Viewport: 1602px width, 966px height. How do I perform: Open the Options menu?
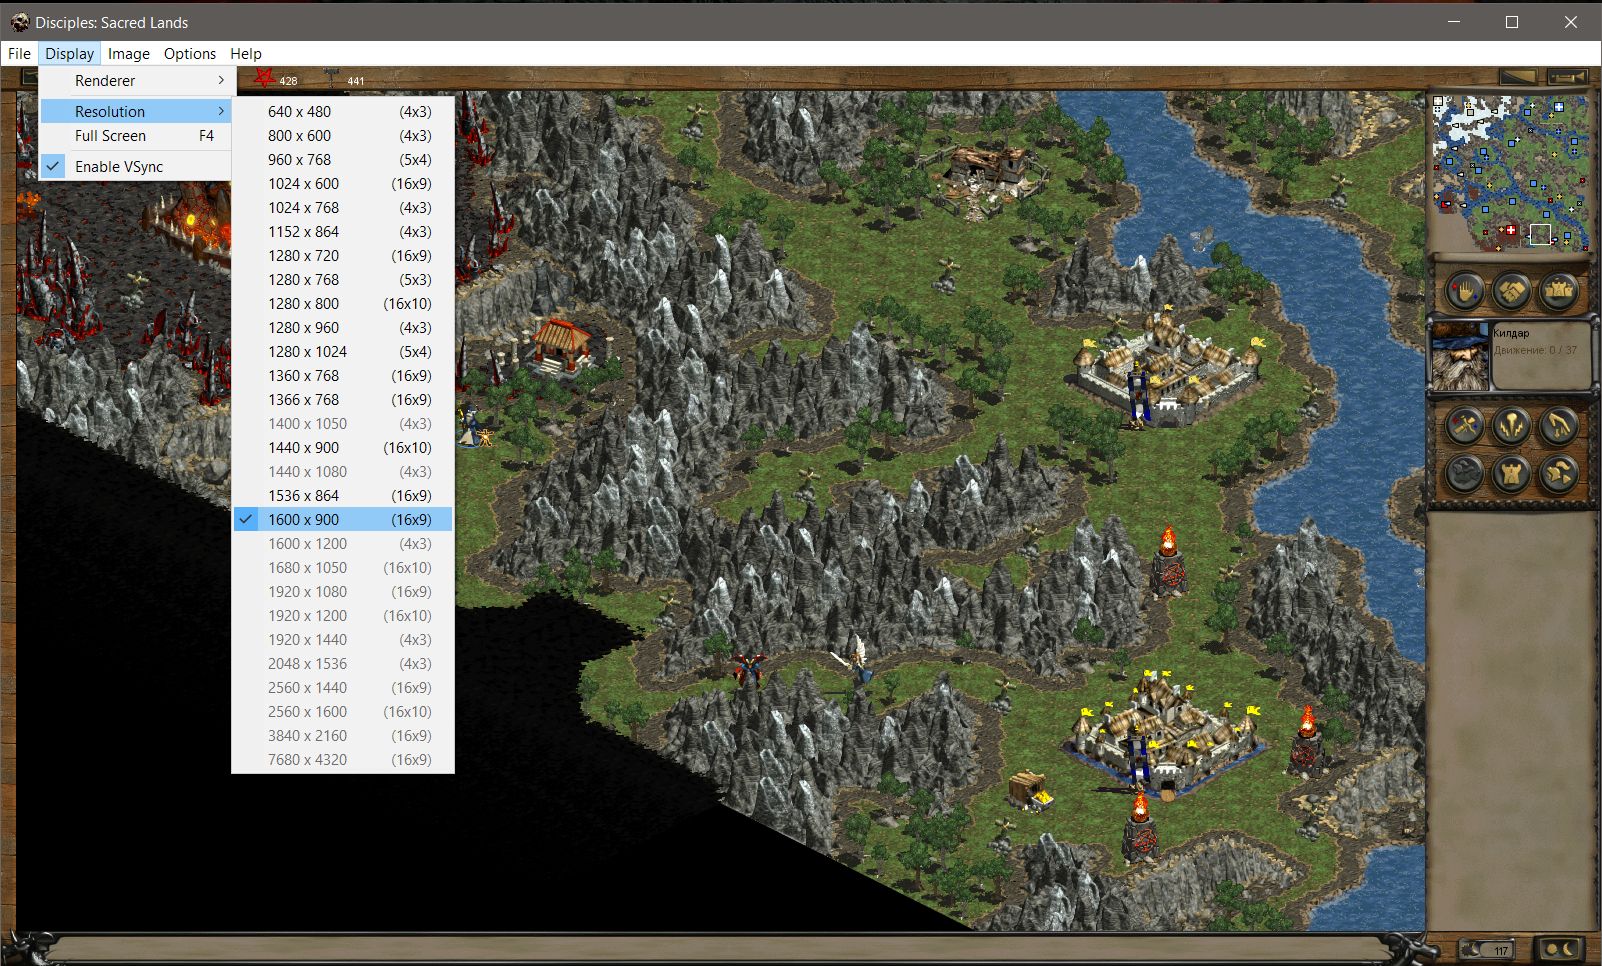[190, 54]
